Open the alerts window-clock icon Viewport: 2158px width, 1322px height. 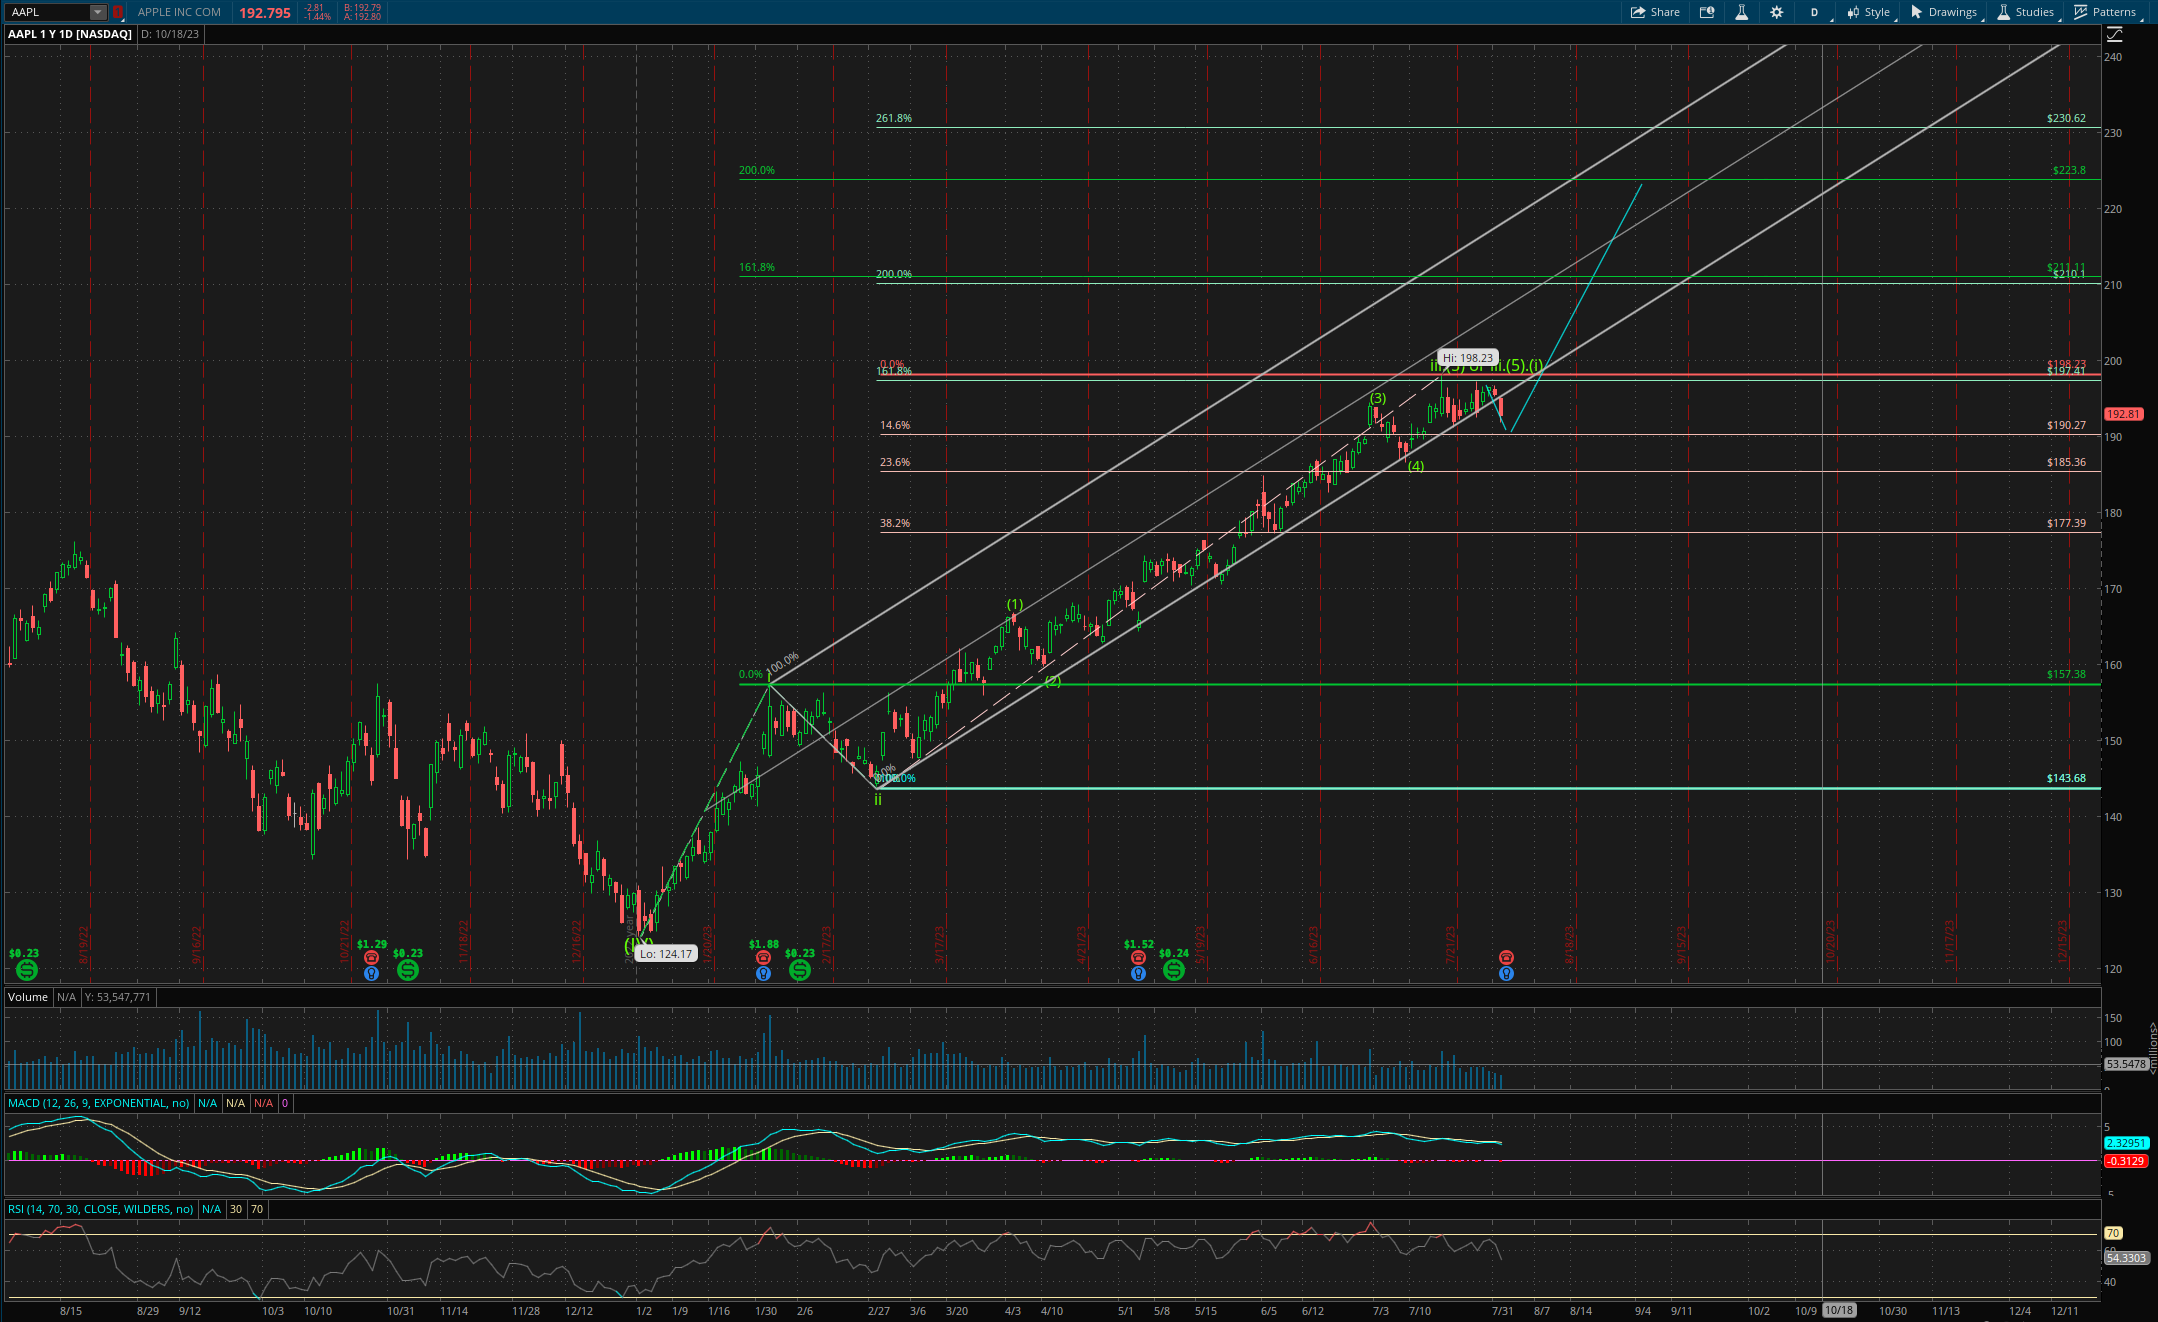tap(1707, 12)
